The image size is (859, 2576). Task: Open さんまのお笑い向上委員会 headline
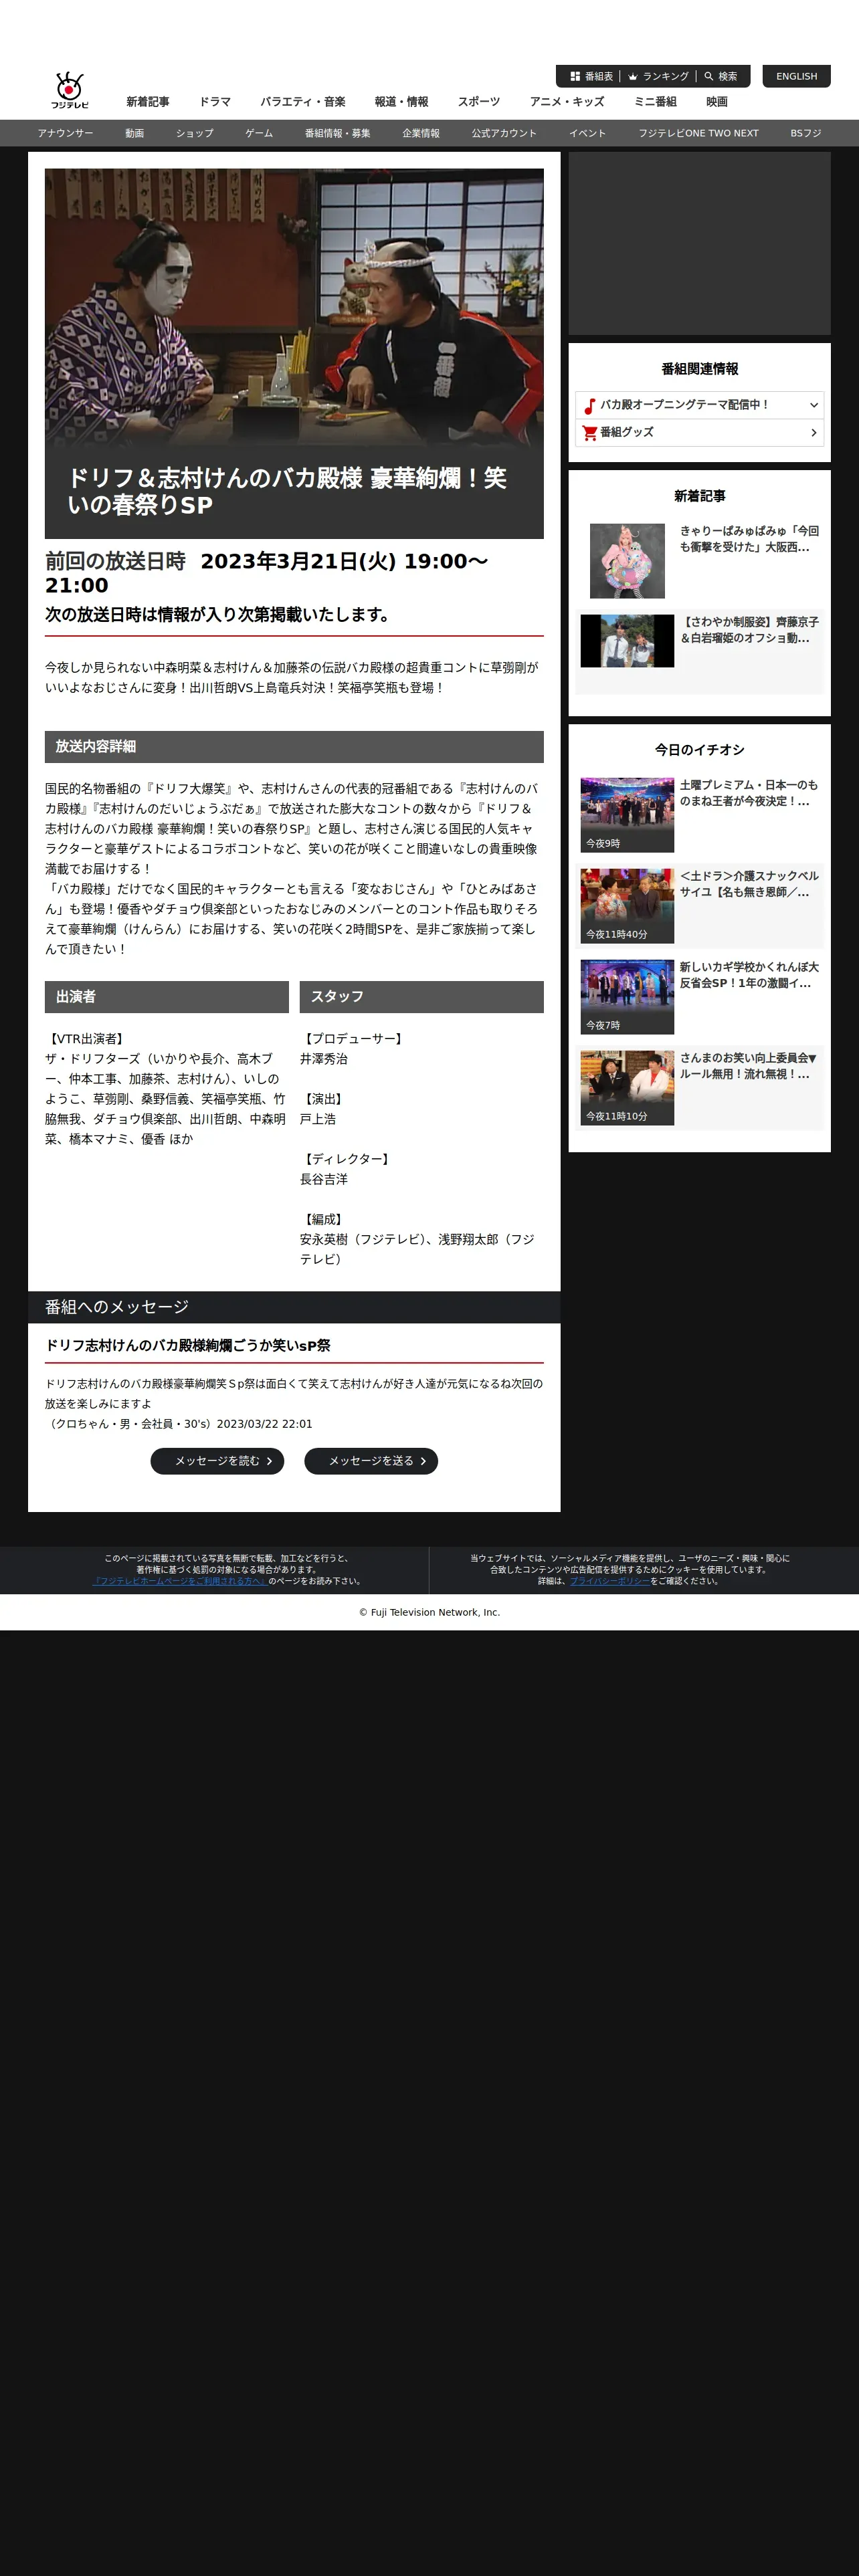tap(749, 1066)
